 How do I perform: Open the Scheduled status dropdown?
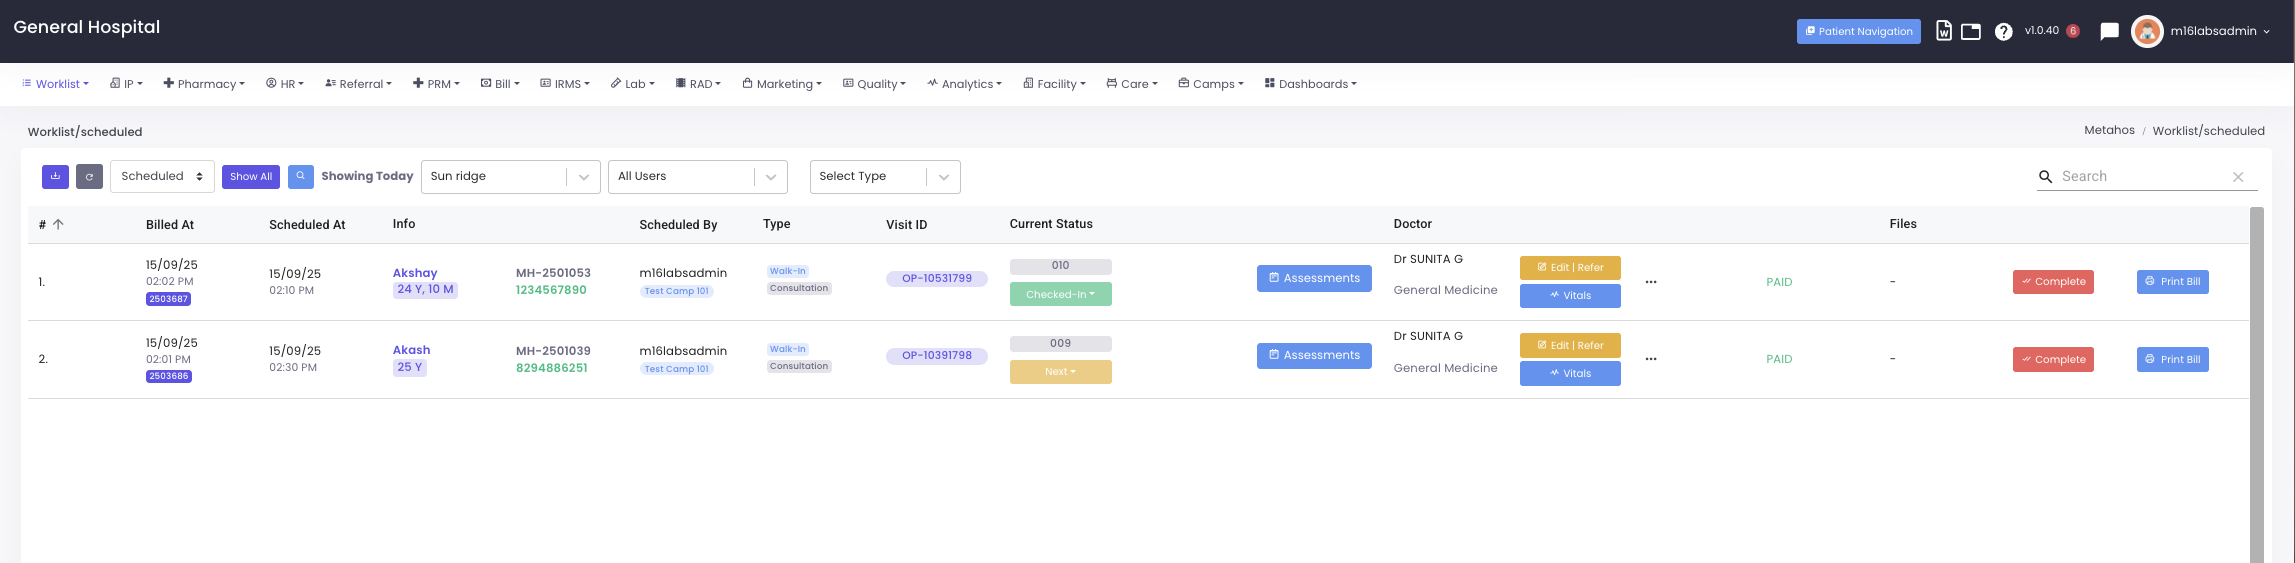(162, 177)
